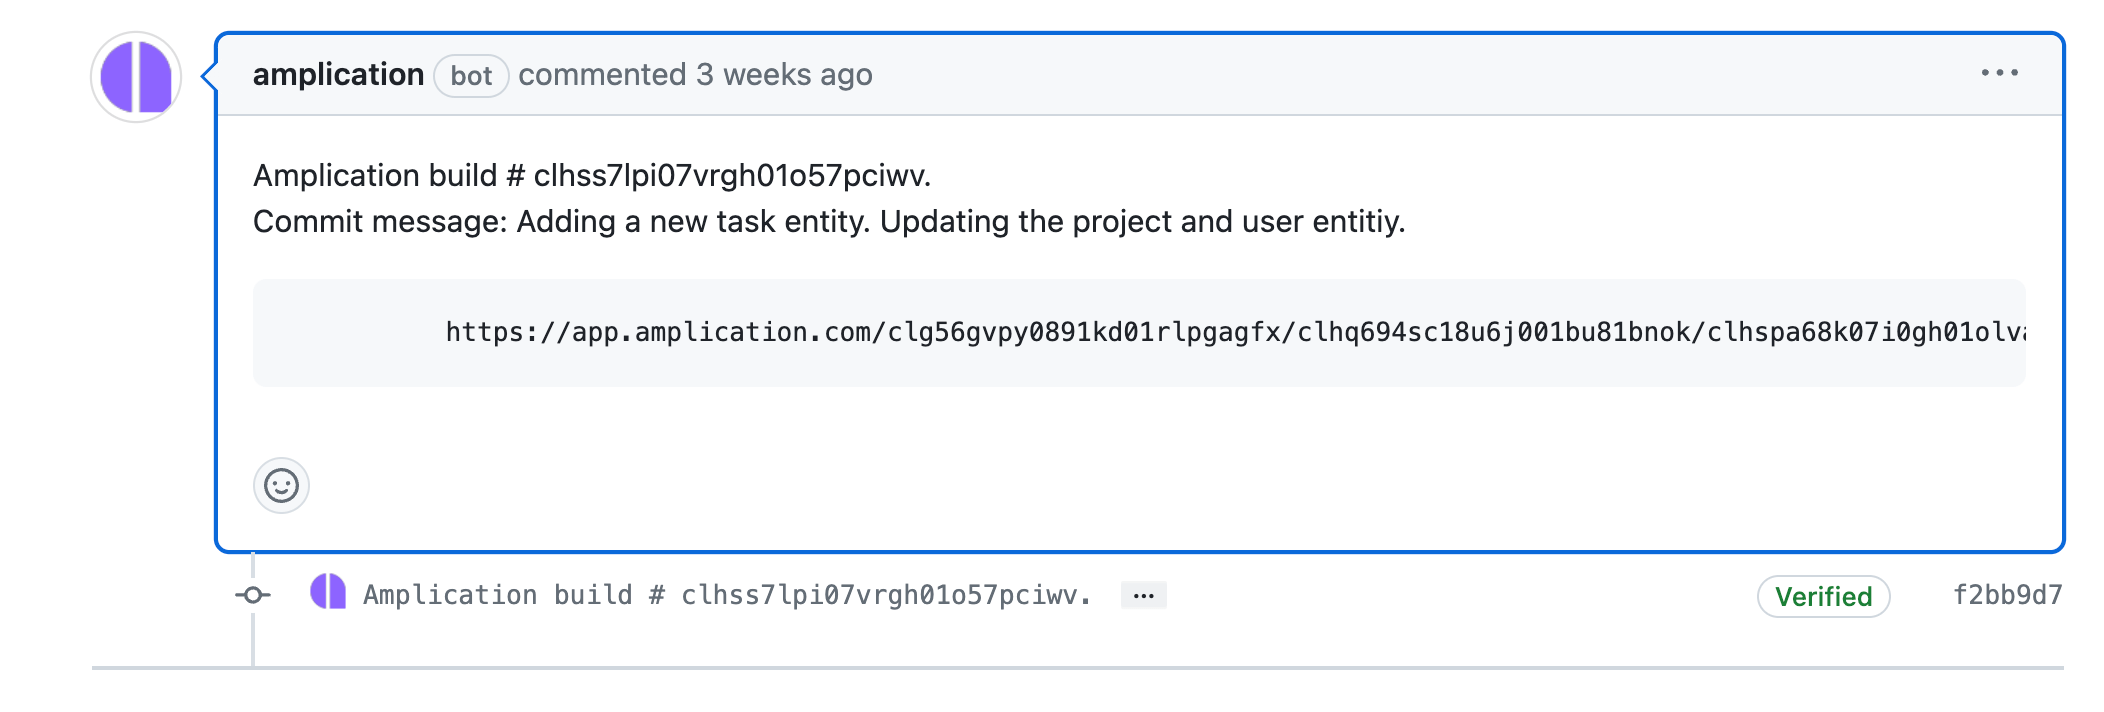Click the blank space right of the smiley button
Viewport: 2104px width, 712px height.
(1100, 486)
